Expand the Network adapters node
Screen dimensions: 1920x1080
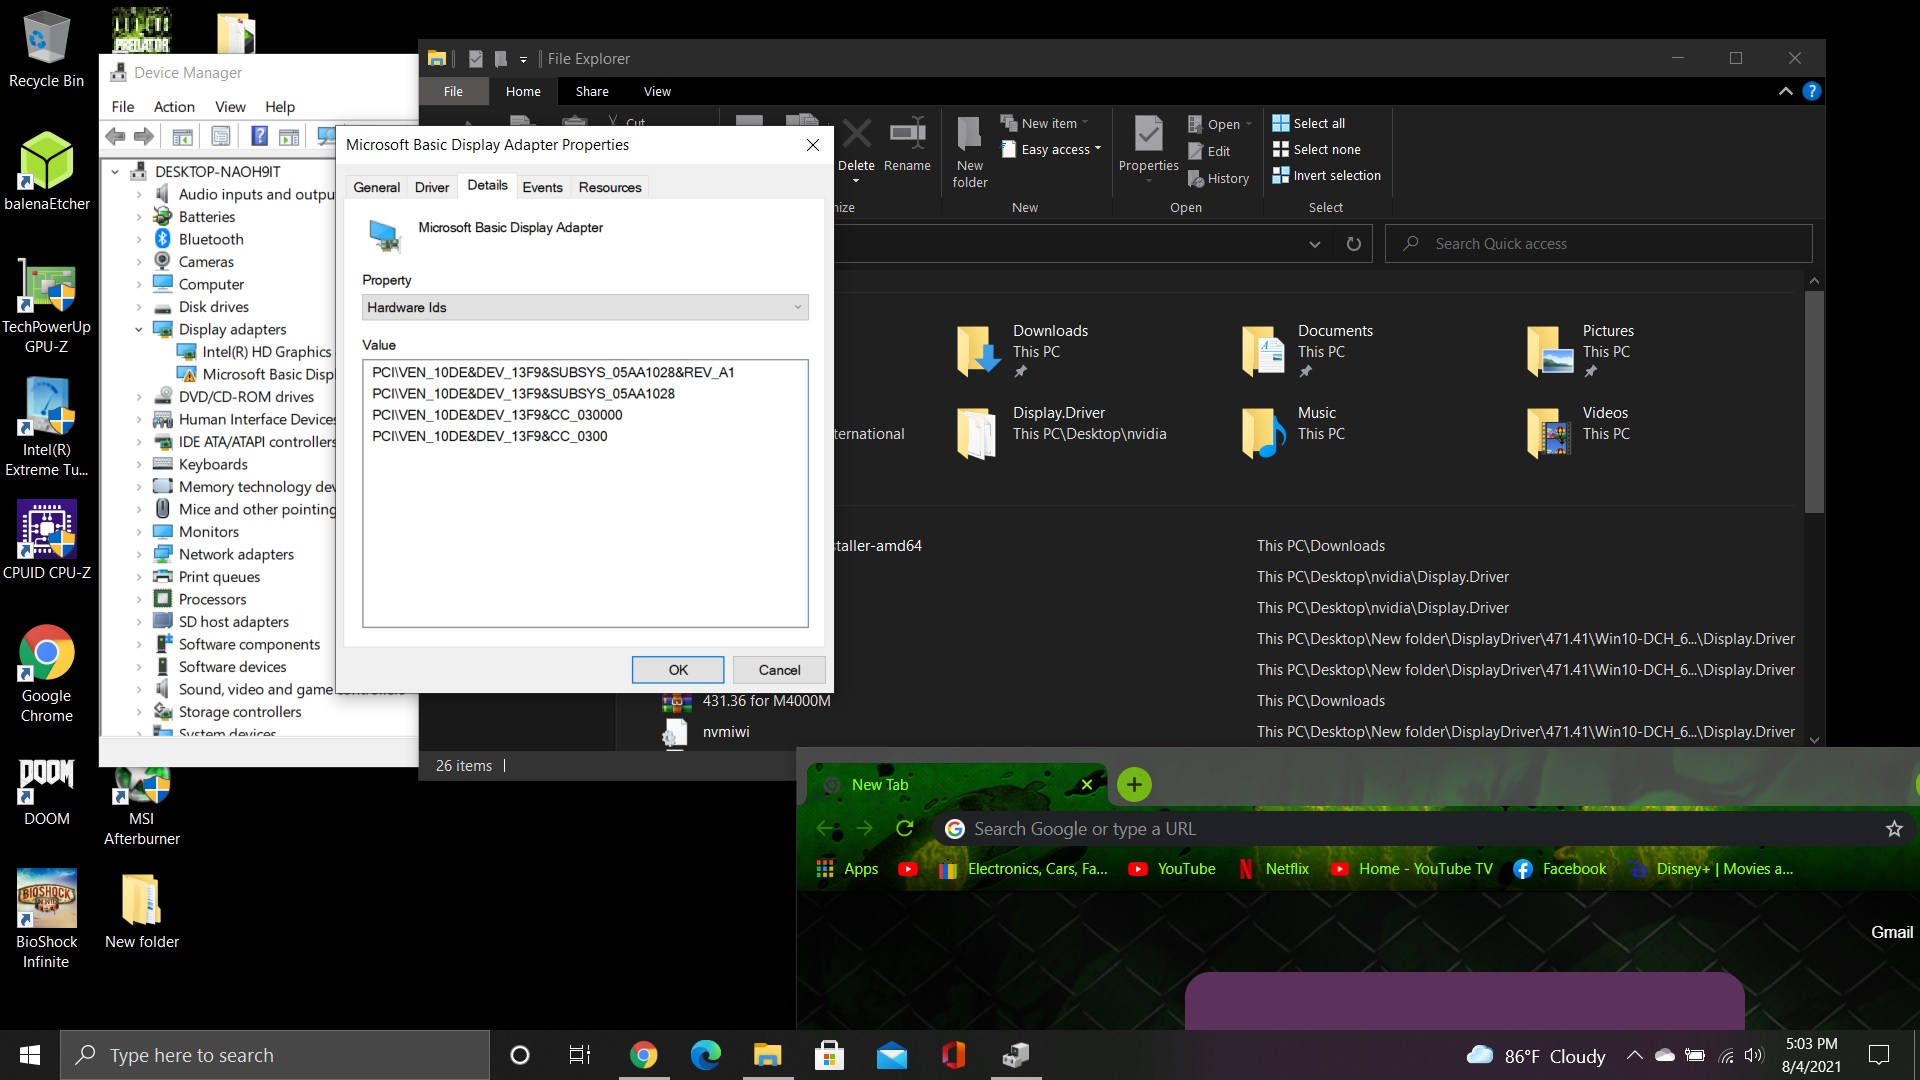139,555
